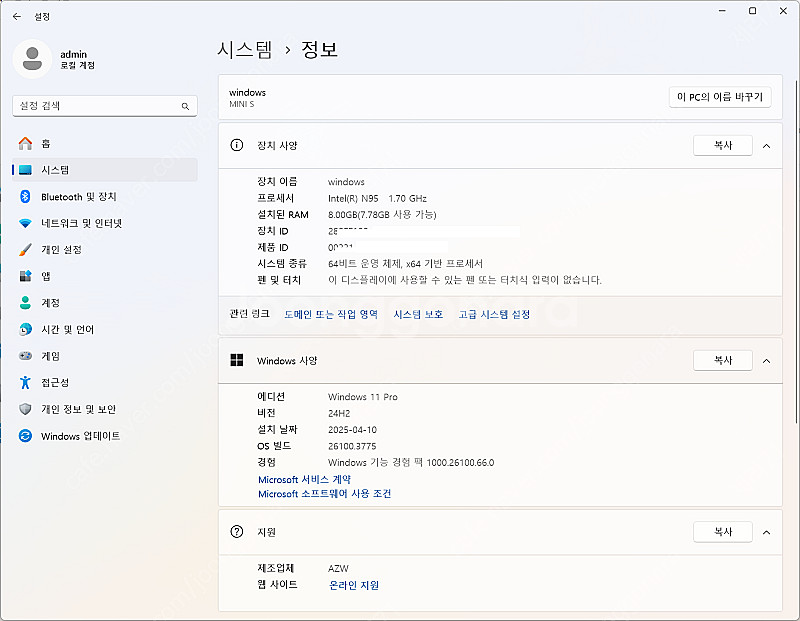Open 도메인 또는 작업 영역 link
This screenshot has width=800, height=621.
click(x=331, y=314)
